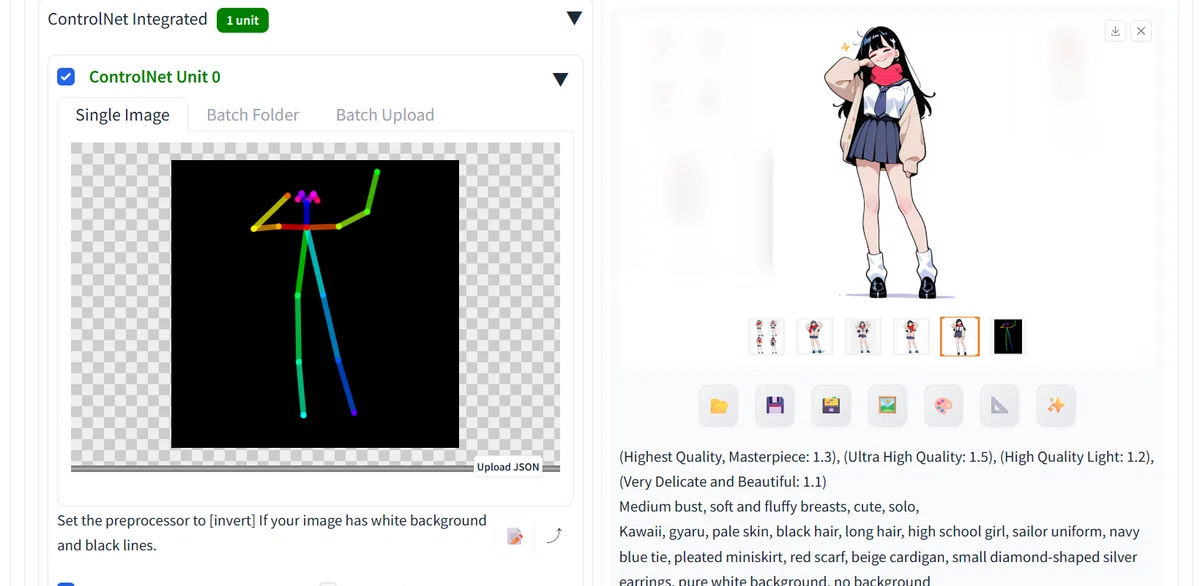Select the second gallery thumbnail
The image size is (1200, 586).
pyautogui.click(x=815, y=337)
